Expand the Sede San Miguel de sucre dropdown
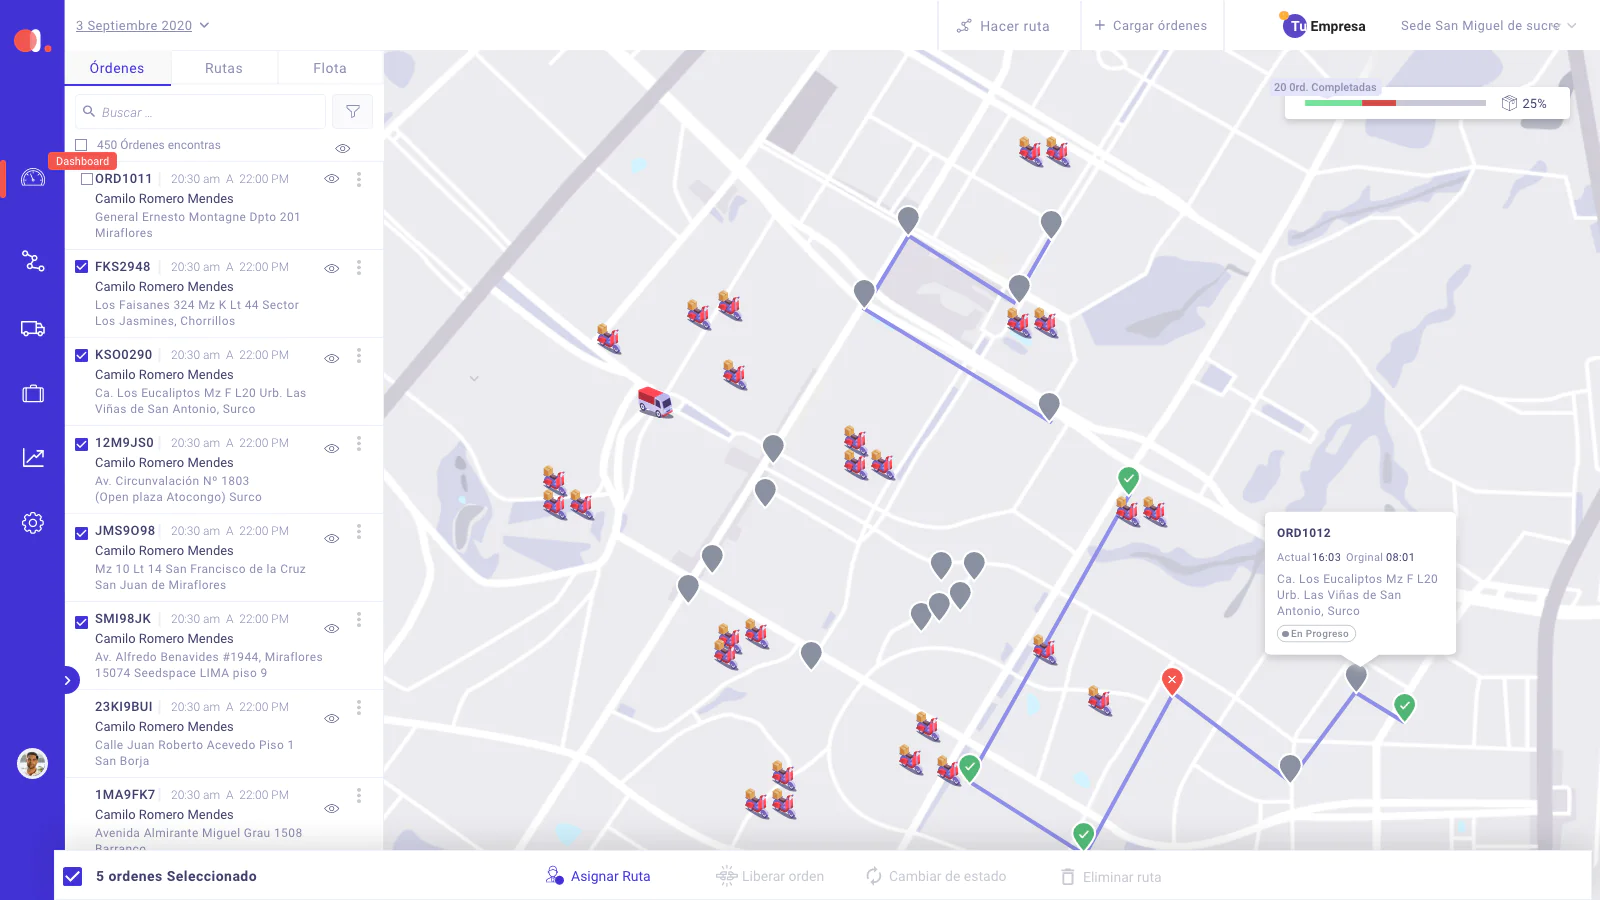Viewport: 1600px width, 900px height. coord(1487,26)
